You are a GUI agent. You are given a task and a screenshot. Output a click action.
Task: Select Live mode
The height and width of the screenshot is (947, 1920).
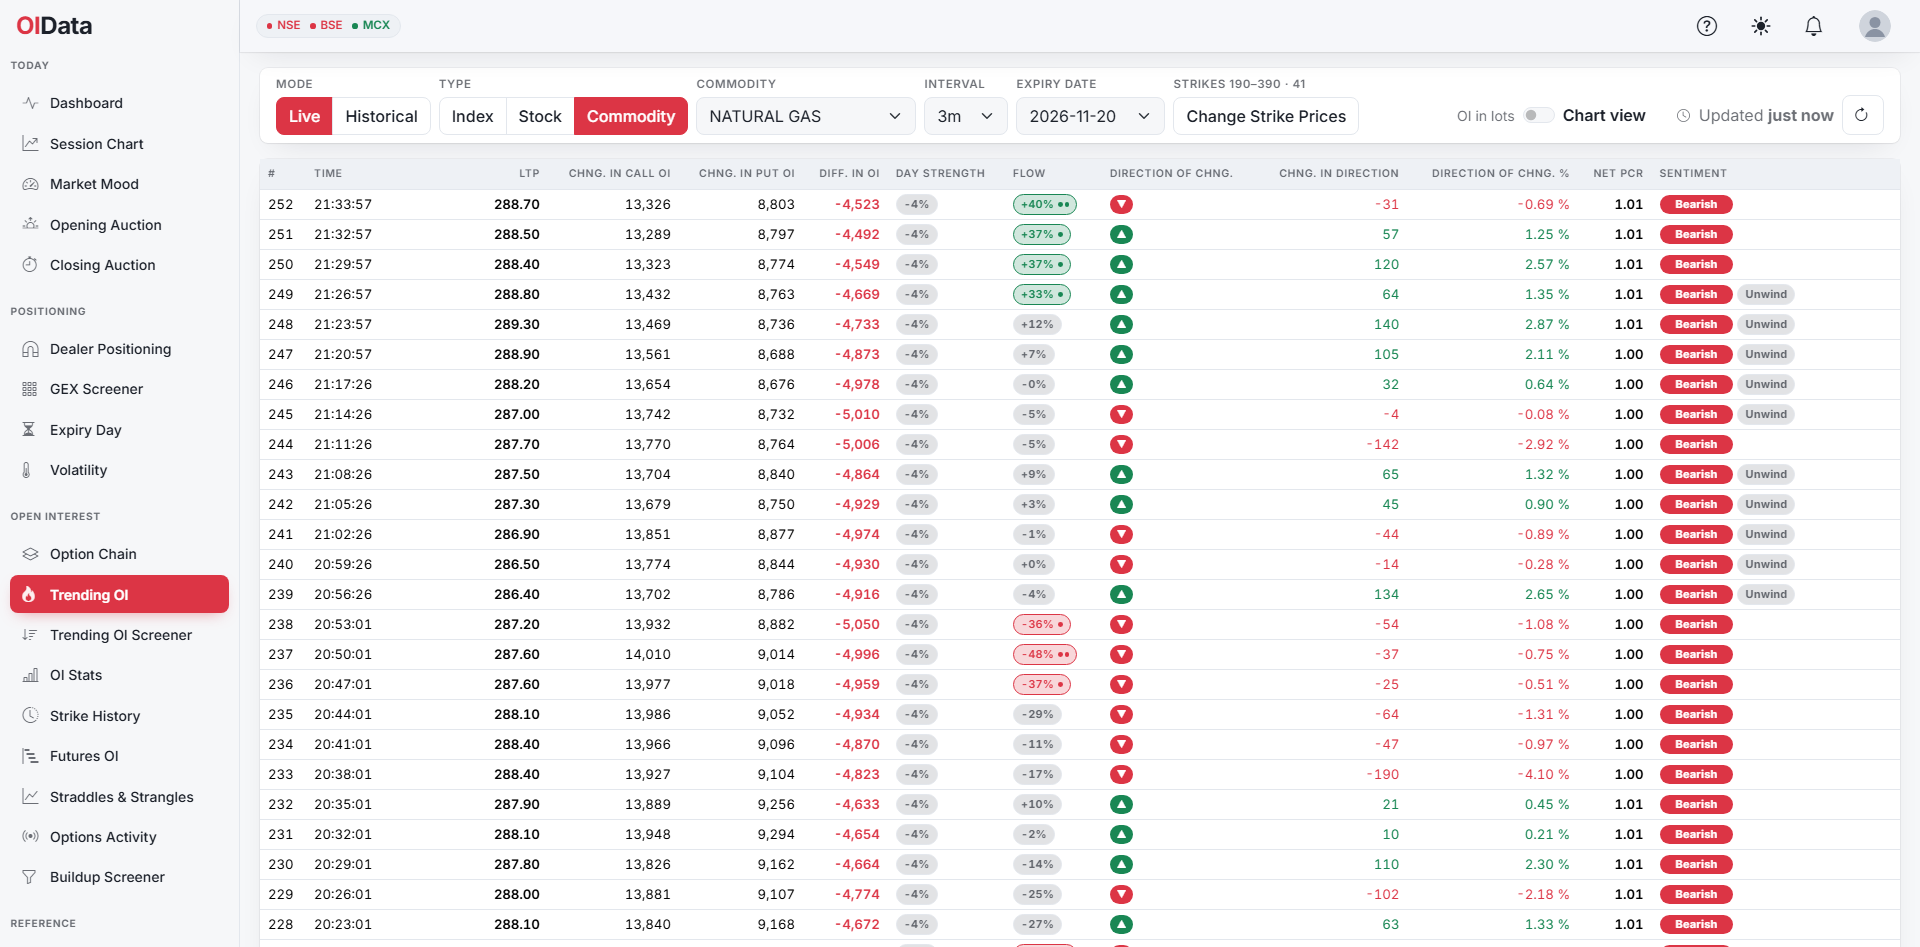304,116
